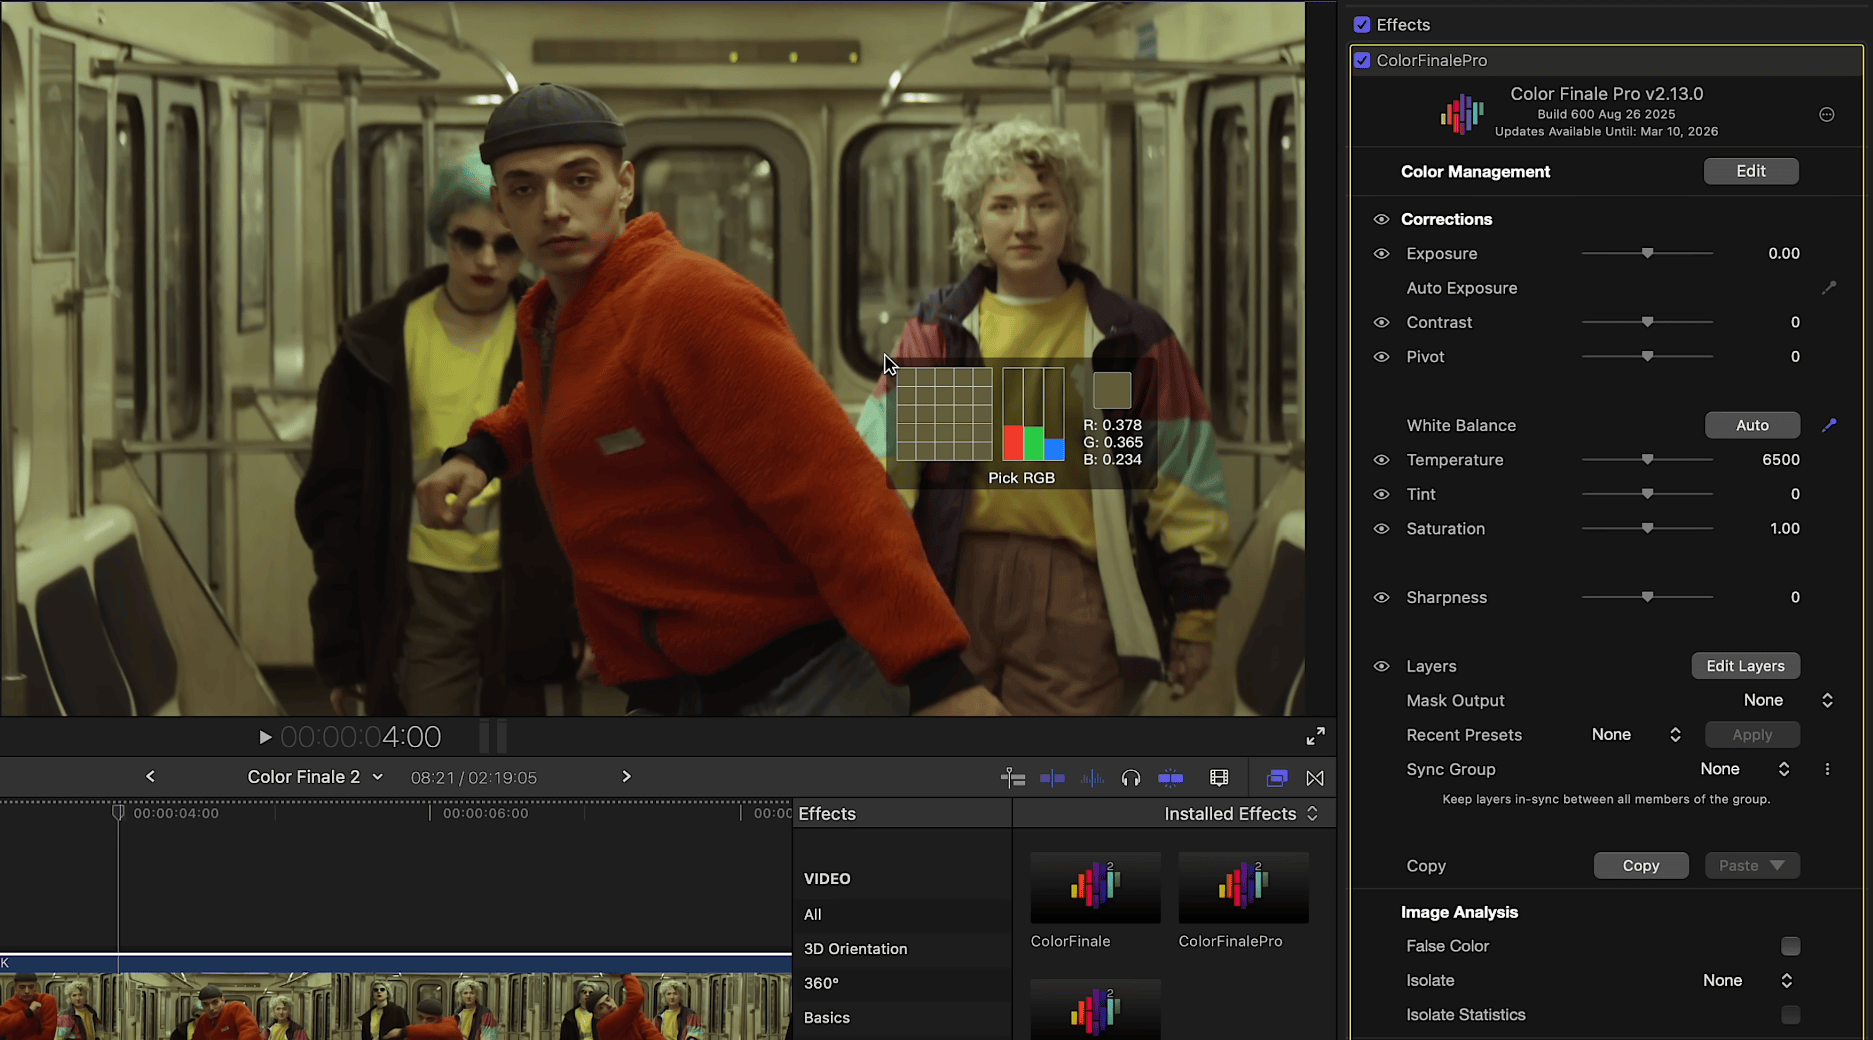The image size is (1873, 1040).
Task: Open the clip appearance filmstrip menu
Action: 1219,778
